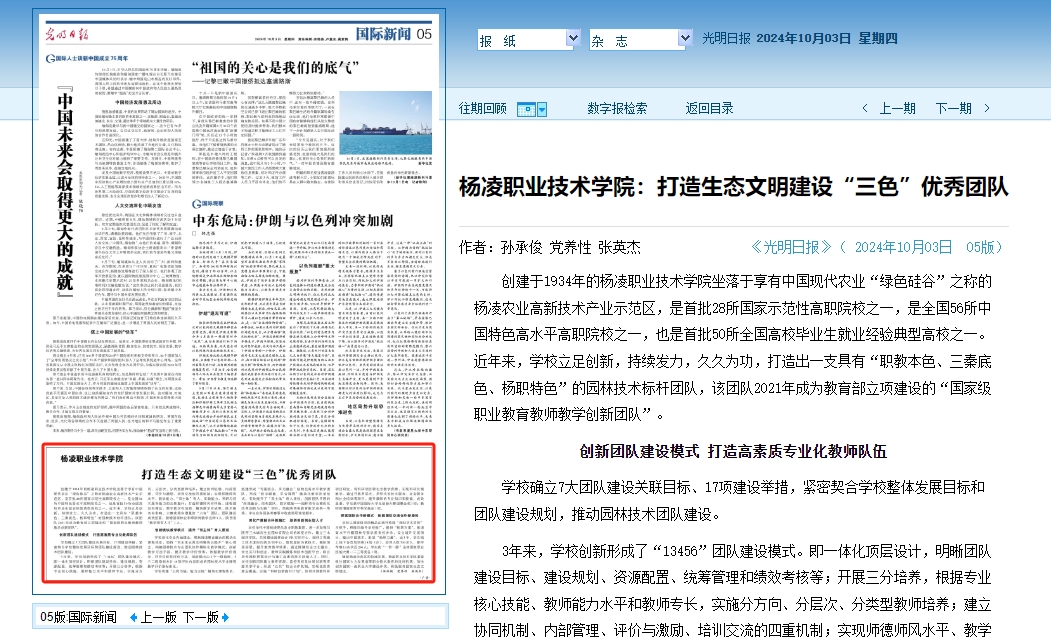1051x639 pixels.
Task: Go to next issue via 下一期
Action: pos(953,109)
